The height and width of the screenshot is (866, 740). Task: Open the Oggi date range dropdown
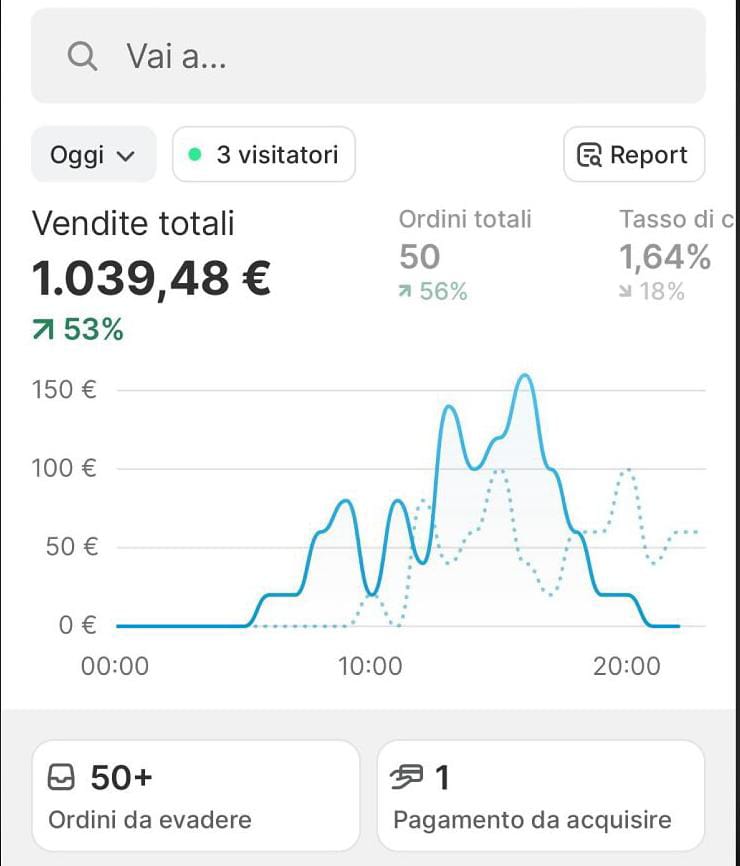tap(92, 155)
